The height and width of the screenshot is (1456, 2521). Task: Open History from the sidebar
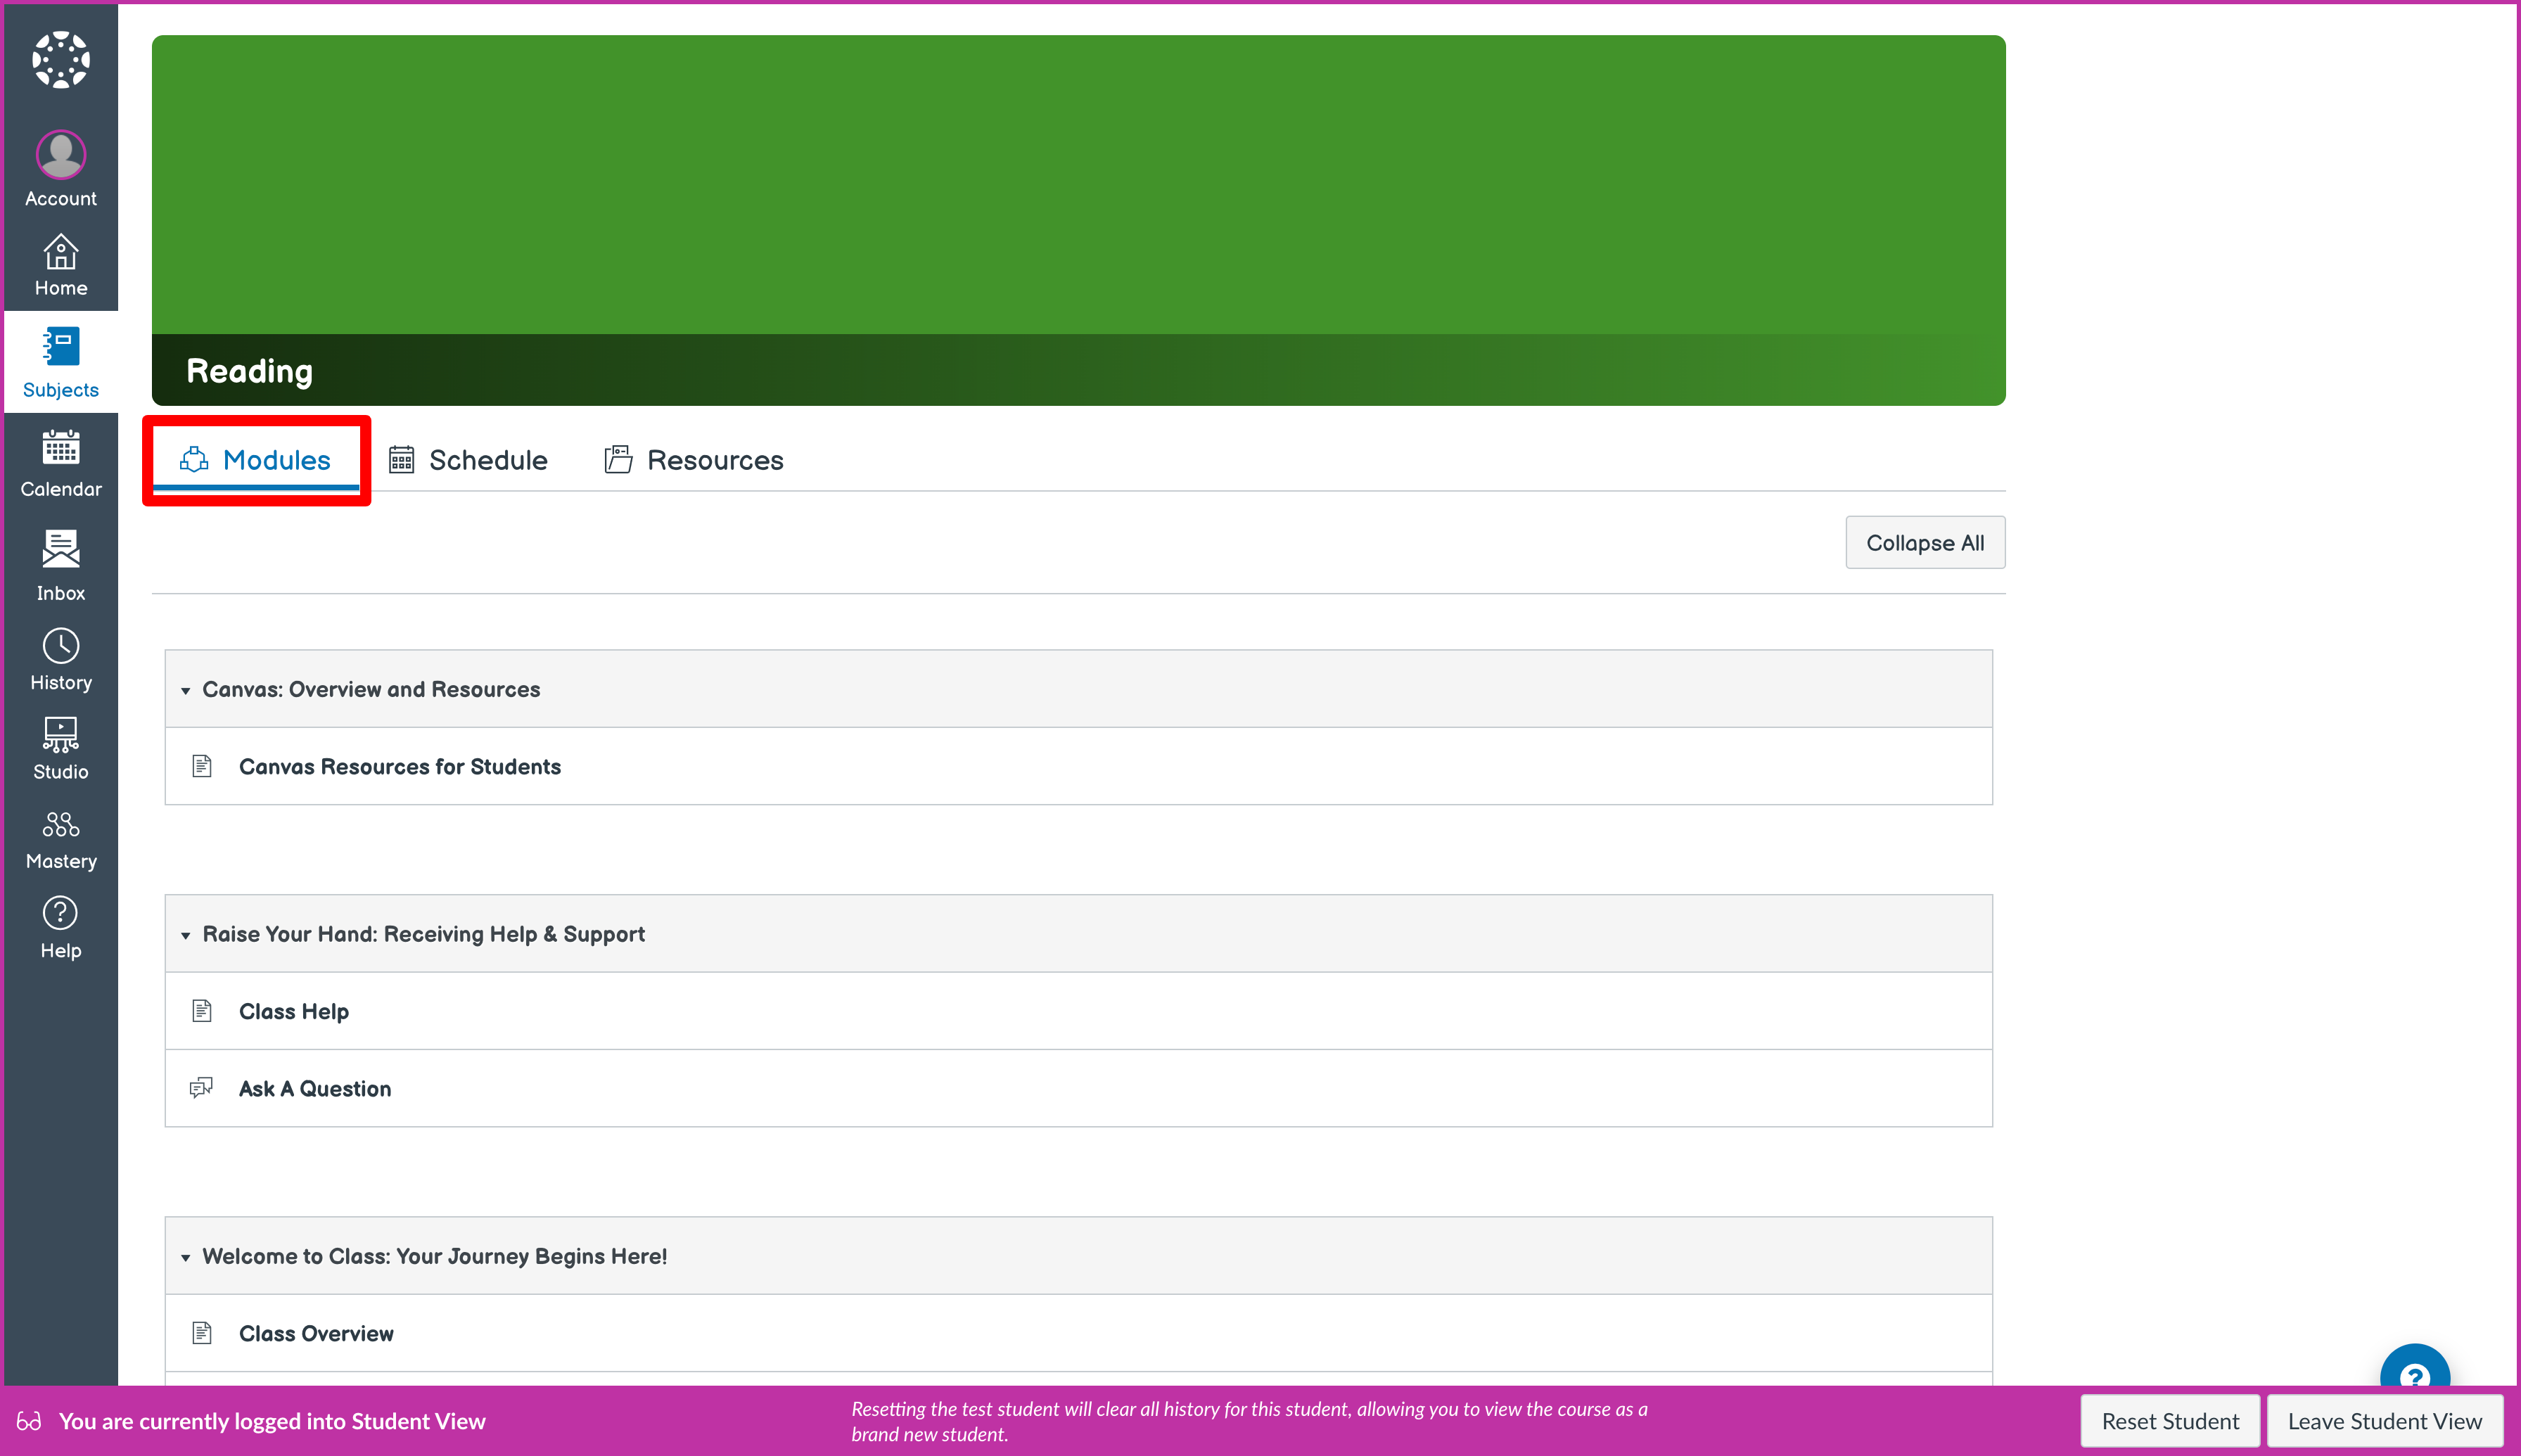tap(61, 660)
